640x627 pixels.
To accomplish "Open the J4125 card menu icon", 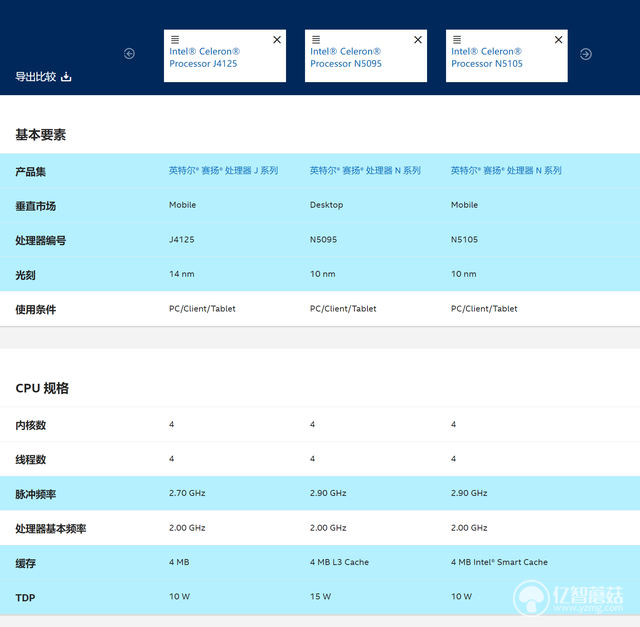I will [175, 40].
